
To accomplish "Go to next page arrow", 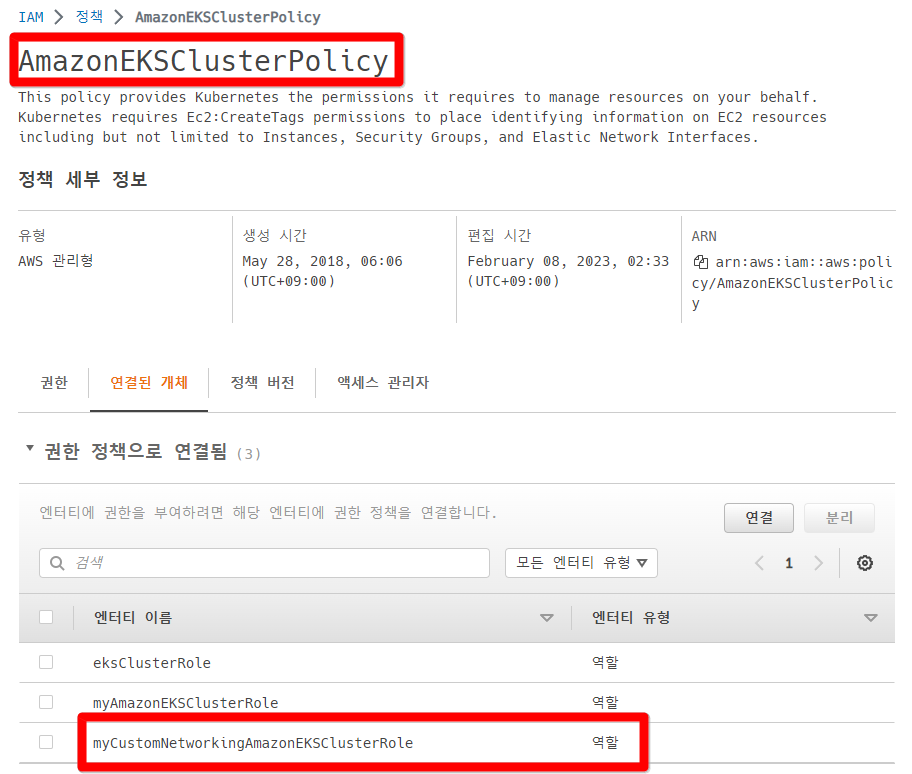I will (x=818, y=563).
